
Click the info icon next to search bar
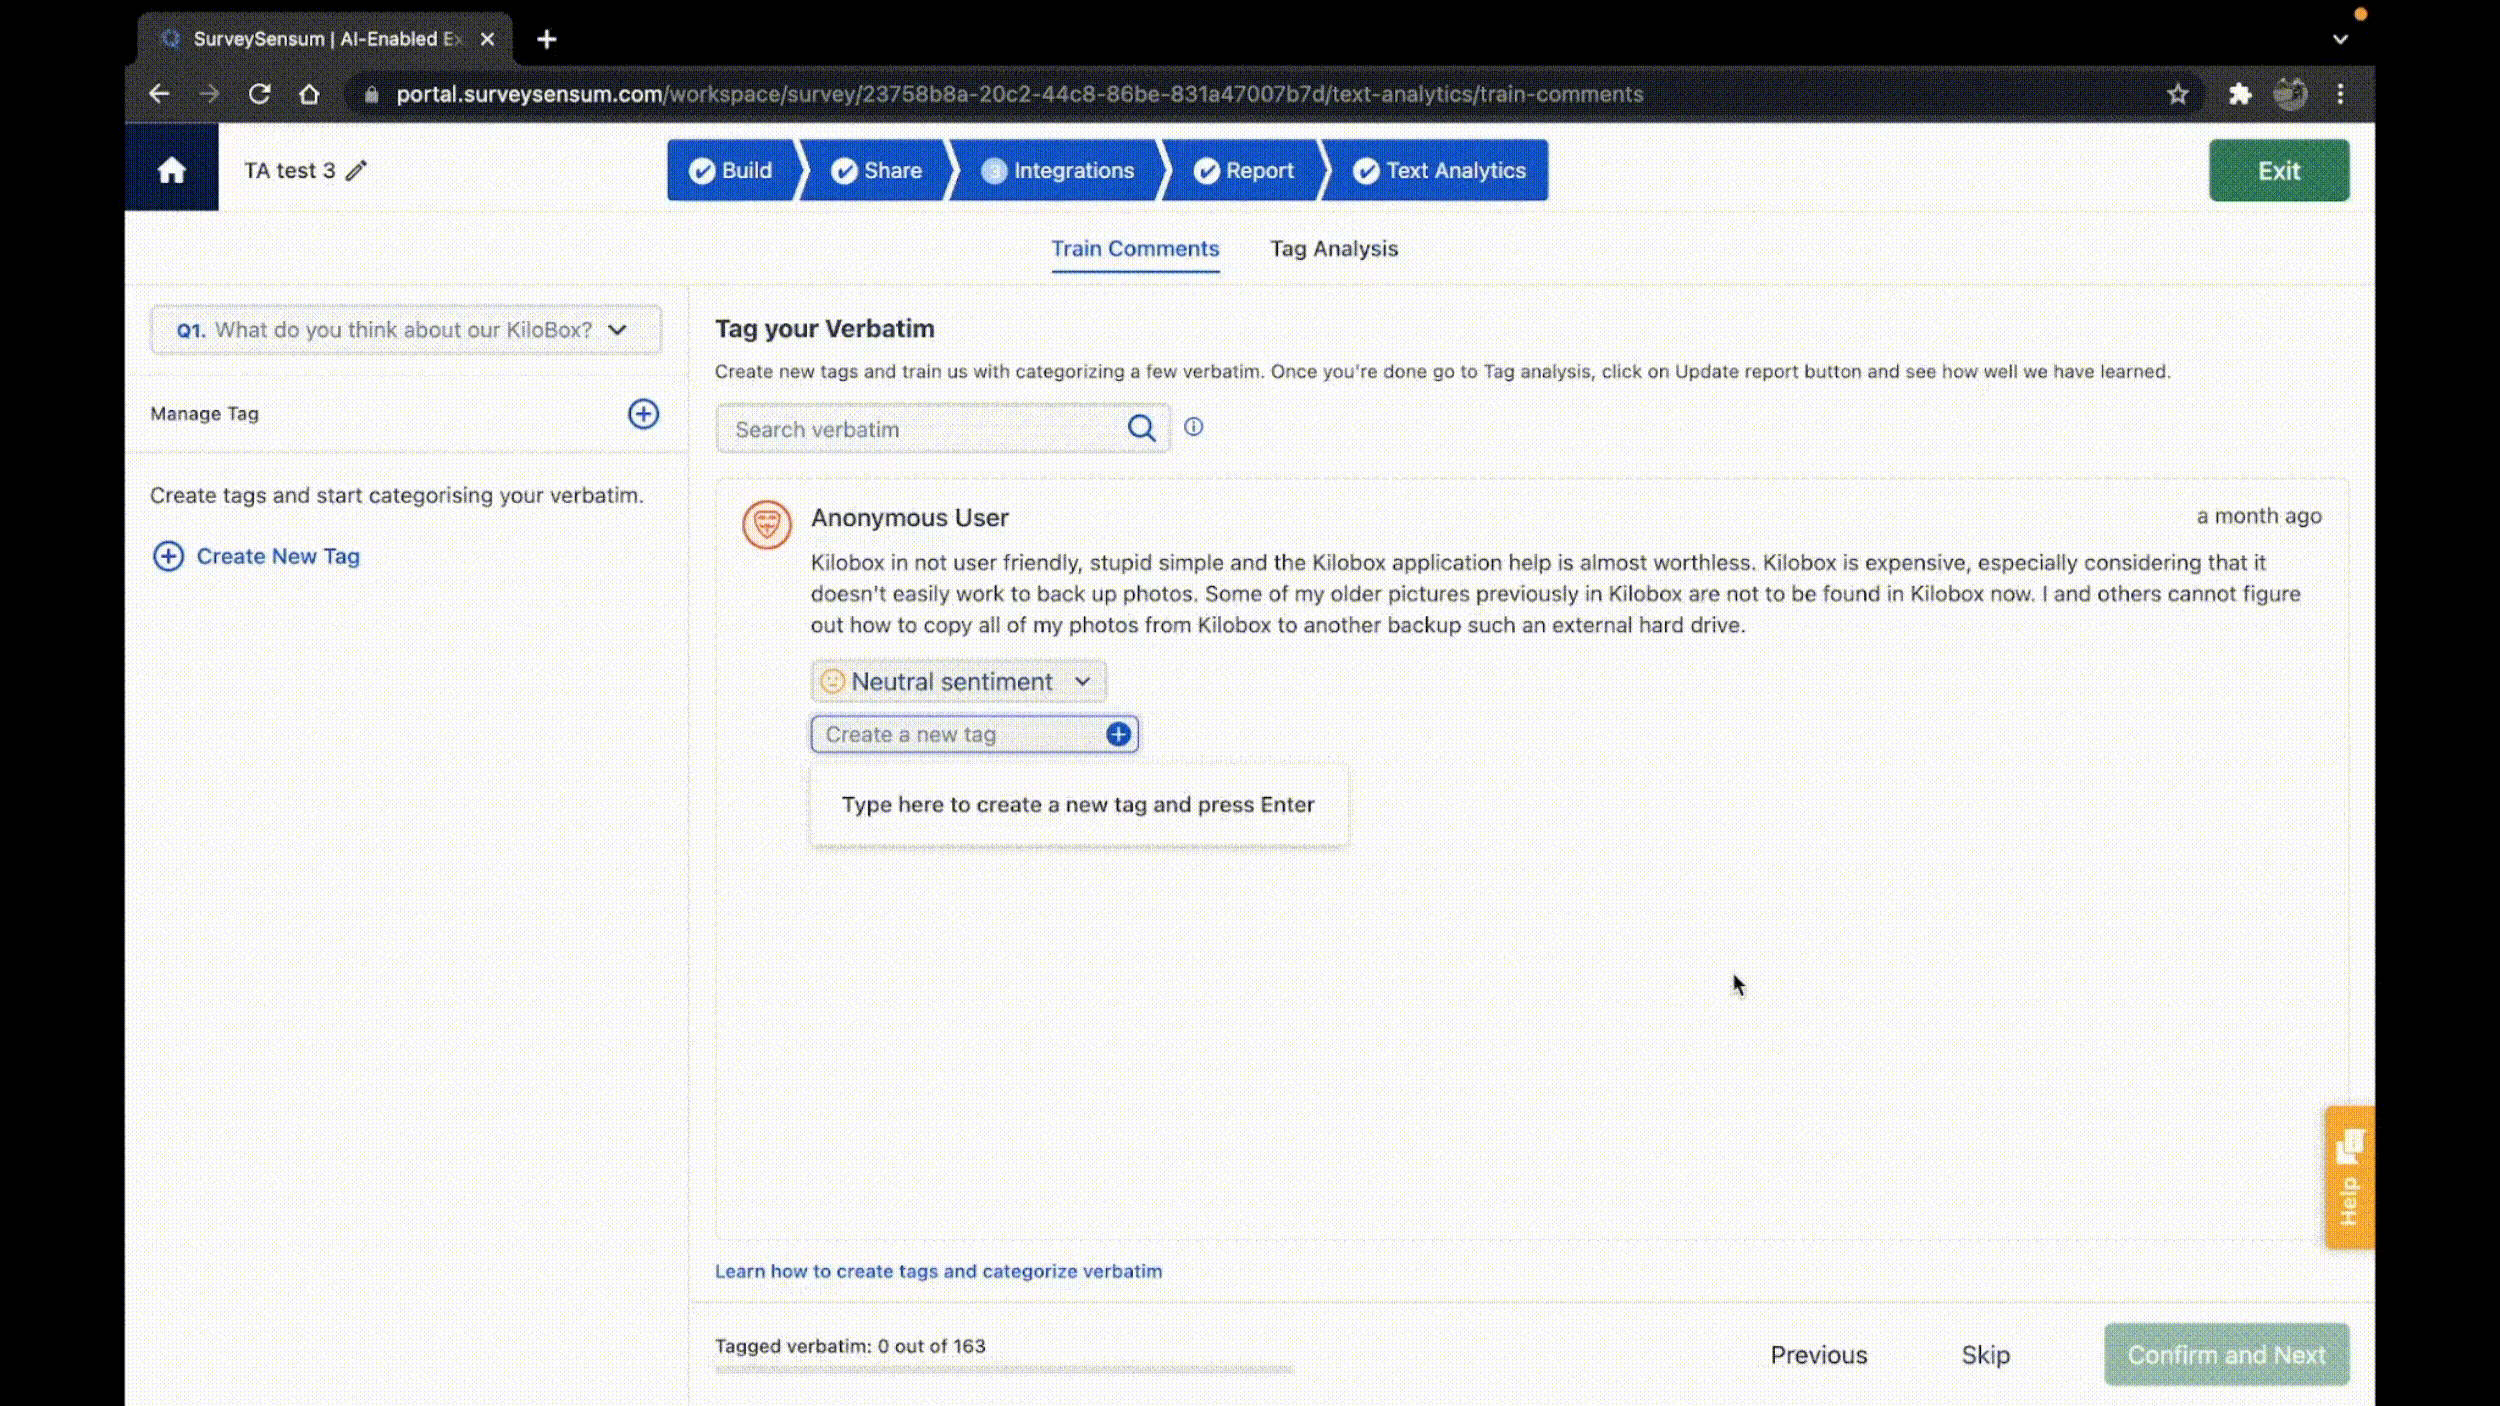pyautogui.click(x=1193, y=427)
